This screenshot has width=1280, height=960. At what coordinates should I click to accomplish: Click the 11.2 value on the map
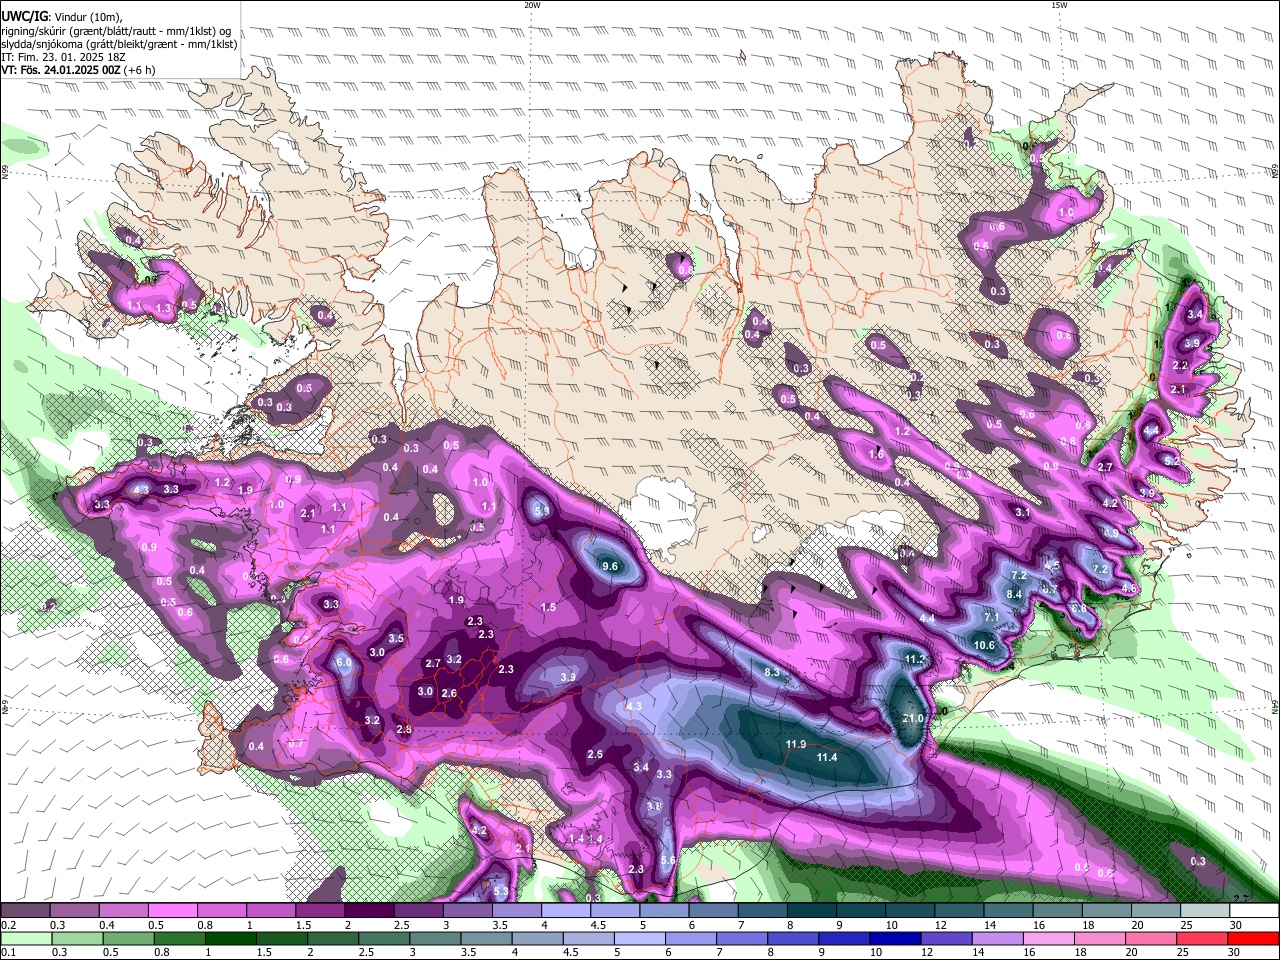[x=915, y=660]
